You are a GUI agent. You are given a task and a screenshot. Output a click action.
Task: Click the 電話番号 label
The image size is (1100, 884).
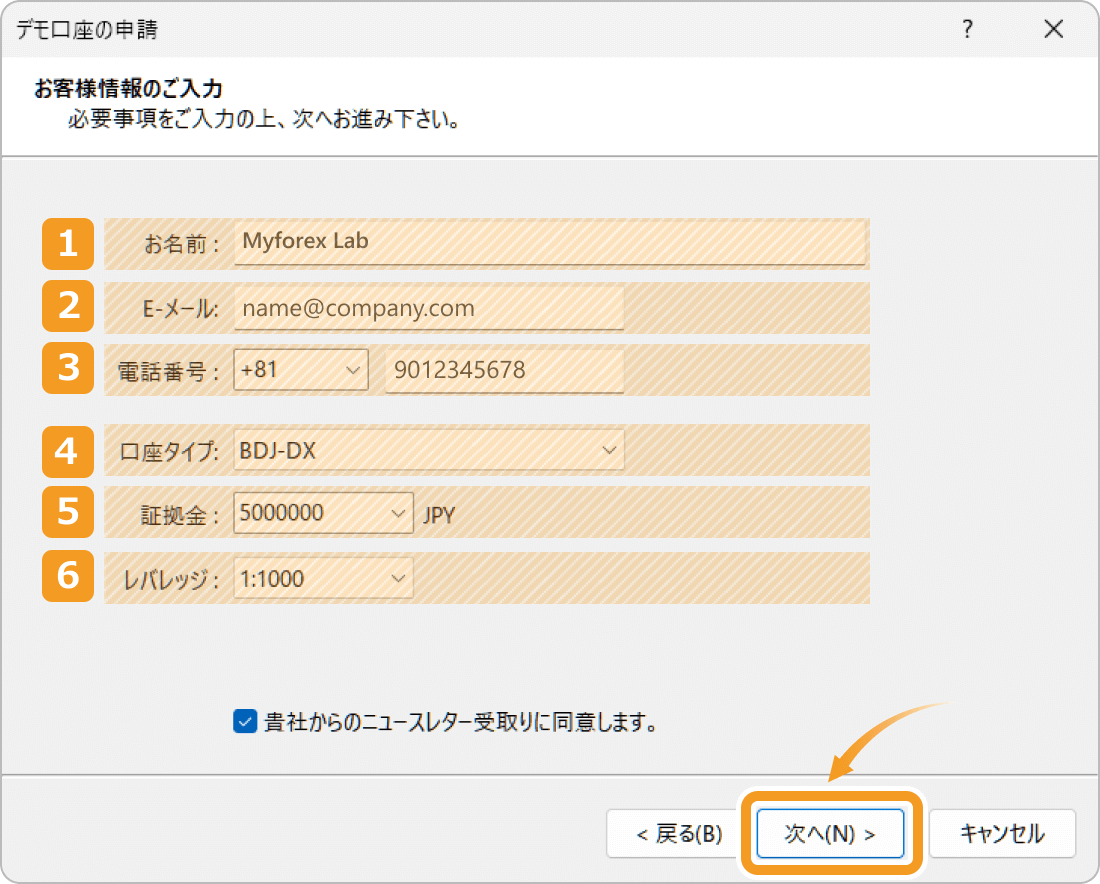tap(168, 371)
